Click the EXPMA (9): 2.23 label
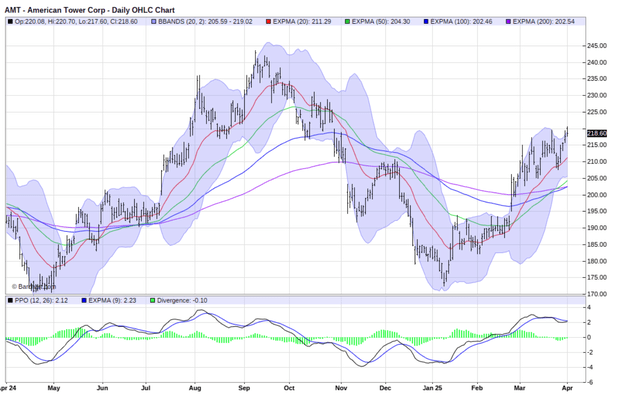 [114, 301]
